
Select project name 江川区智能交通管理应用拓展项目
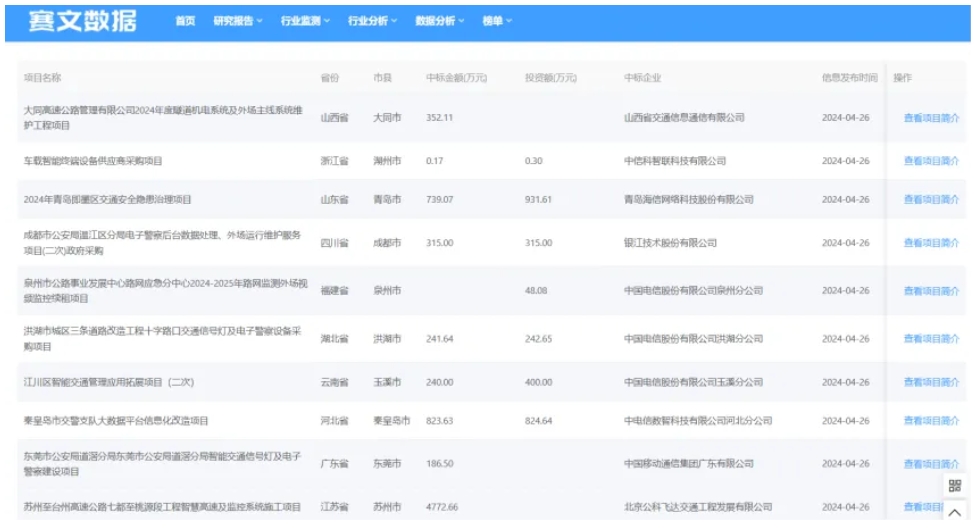[x=109, y=382]
